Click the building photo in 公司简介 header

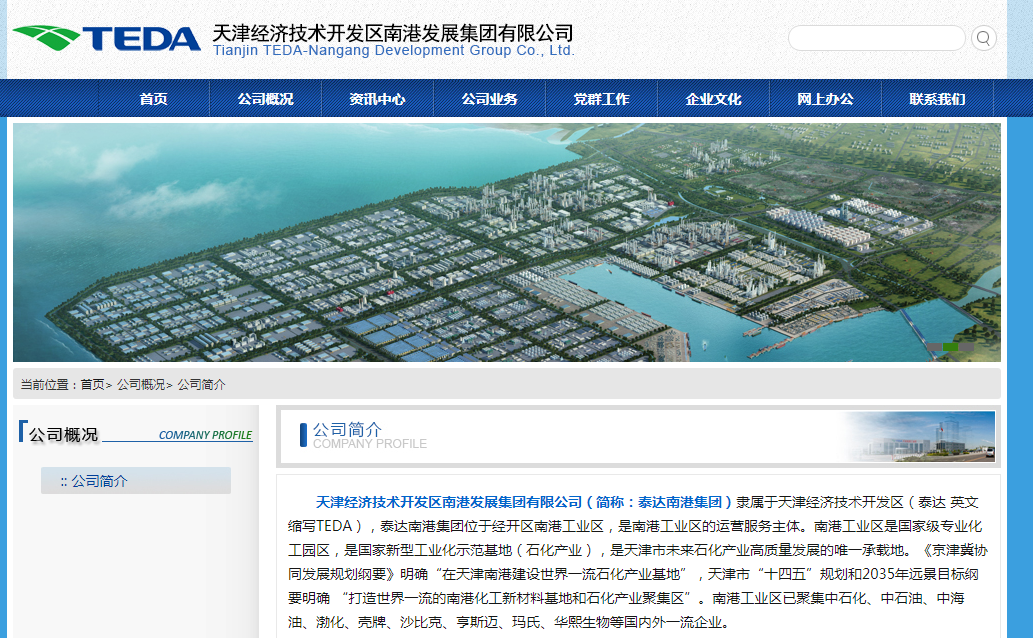(x=920, y=436)
